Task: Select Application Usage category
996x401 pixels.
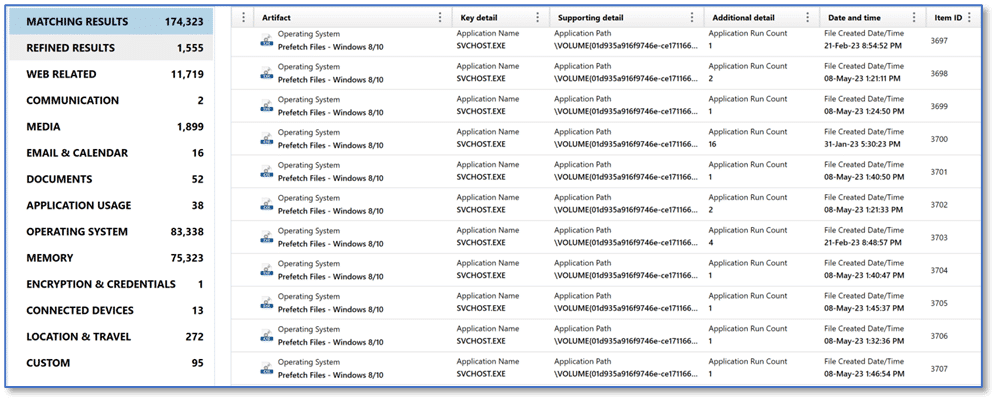Action: click(x=111, y=205)
